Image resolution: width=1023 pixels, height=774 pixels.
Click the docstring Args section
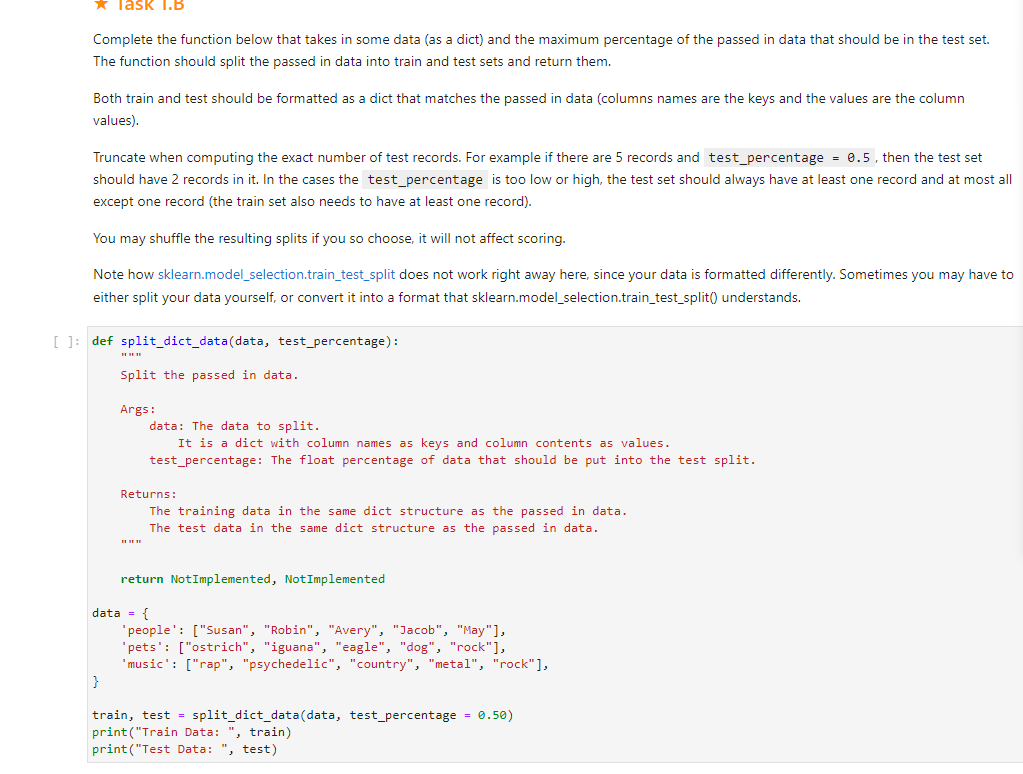pos(136,408)
